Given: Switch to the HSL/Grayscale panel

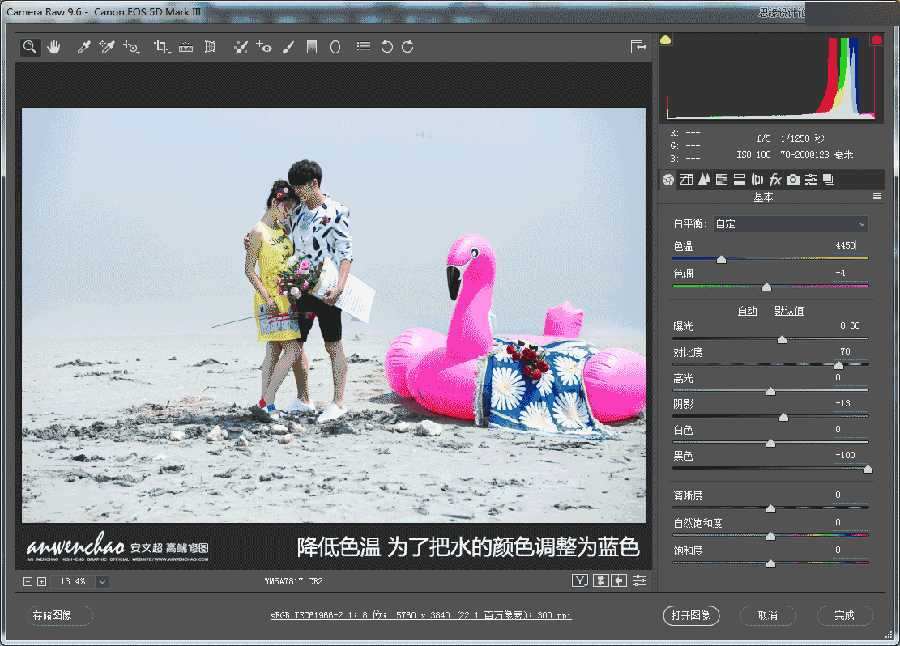Looking at the screenshot, I should pos(722,179).
